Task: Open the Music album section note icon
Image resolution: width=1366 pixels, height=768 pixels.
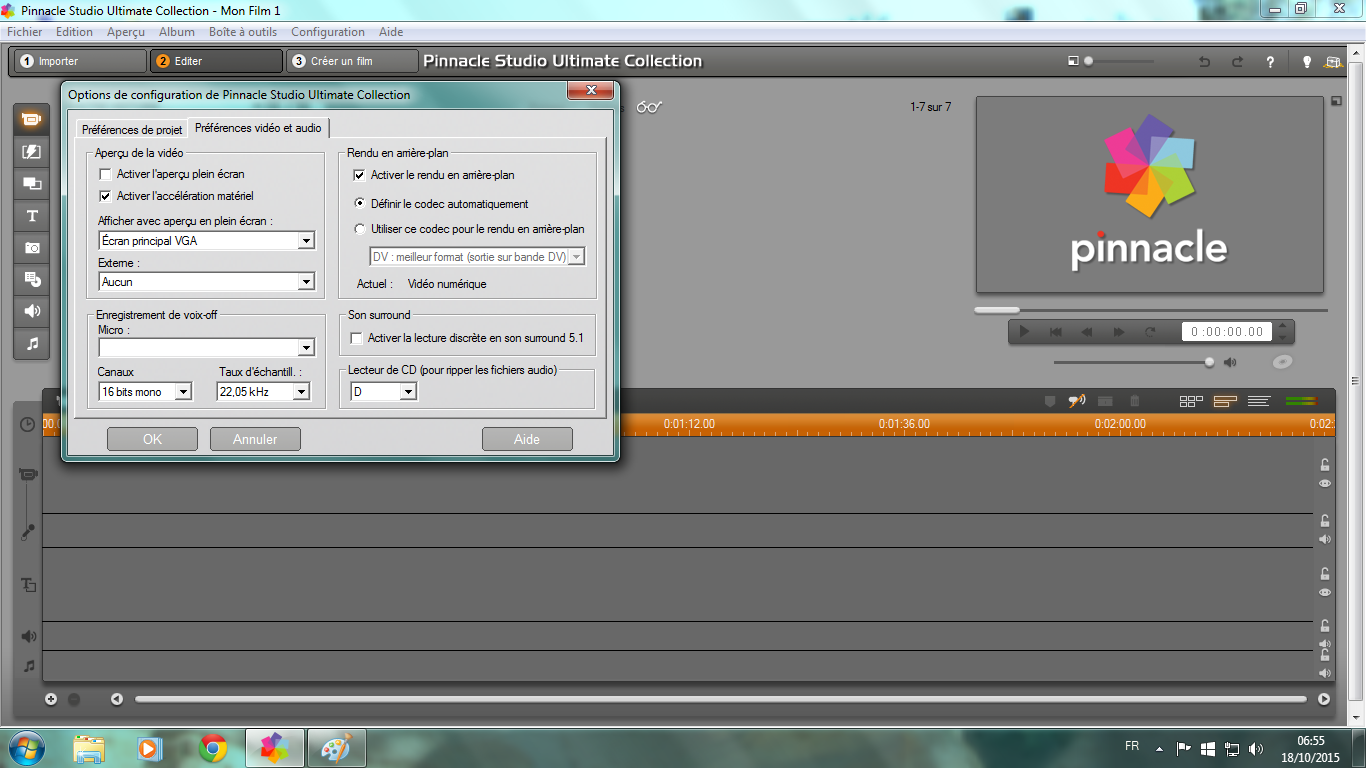Action: point(32,343)
